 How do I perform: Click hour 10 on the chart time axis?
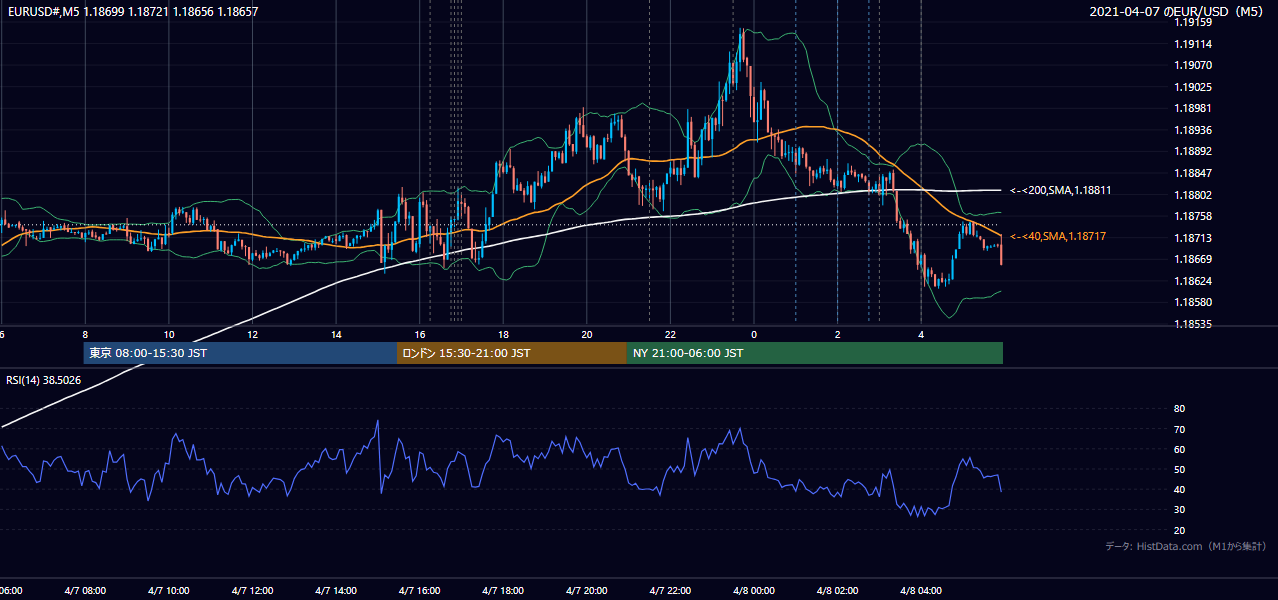[x=169, y=334]
